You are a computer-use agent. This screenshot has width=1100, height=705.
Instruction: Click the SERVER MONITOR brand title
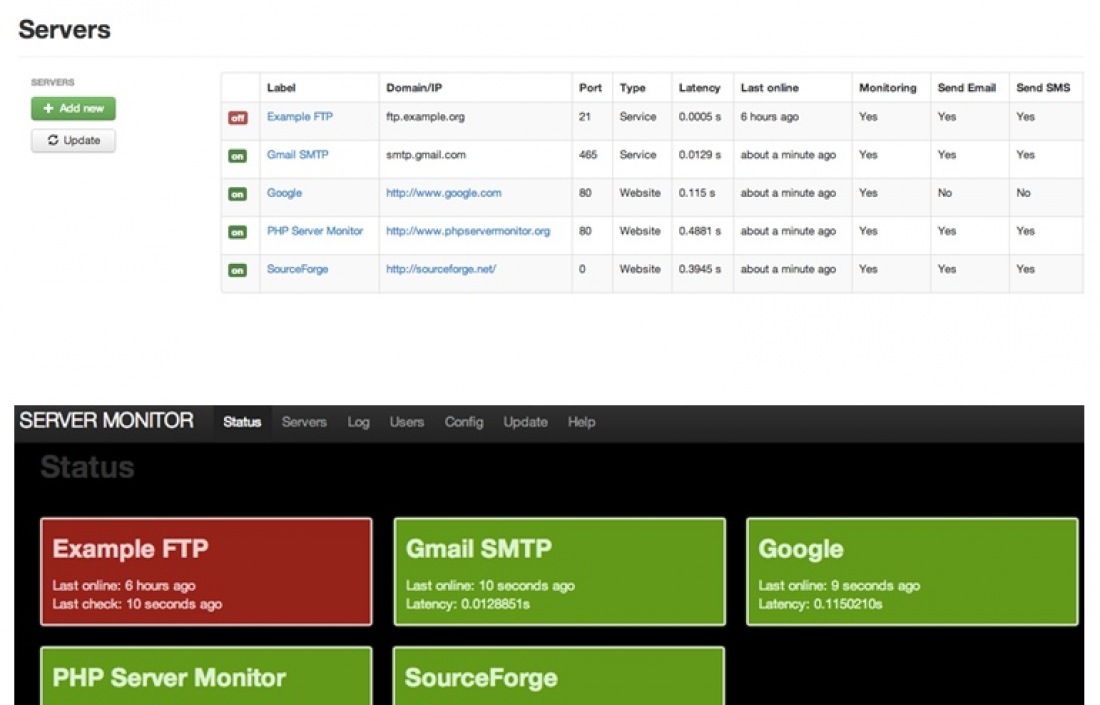107,421
